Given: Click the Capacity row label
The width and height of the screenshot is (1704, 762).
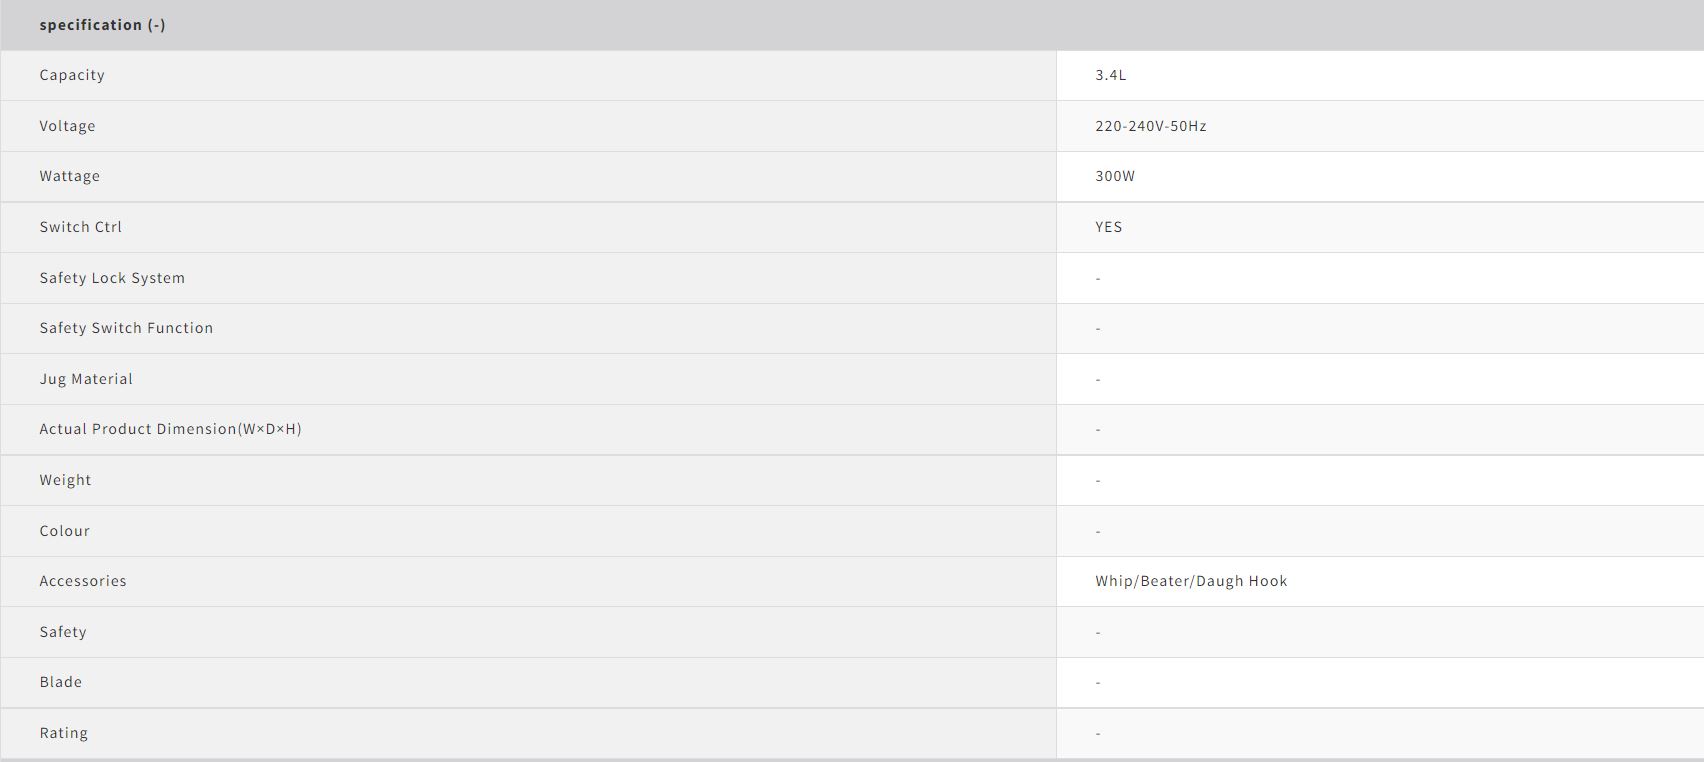Looking at the screenshot, I should click(x=72, y=75).
